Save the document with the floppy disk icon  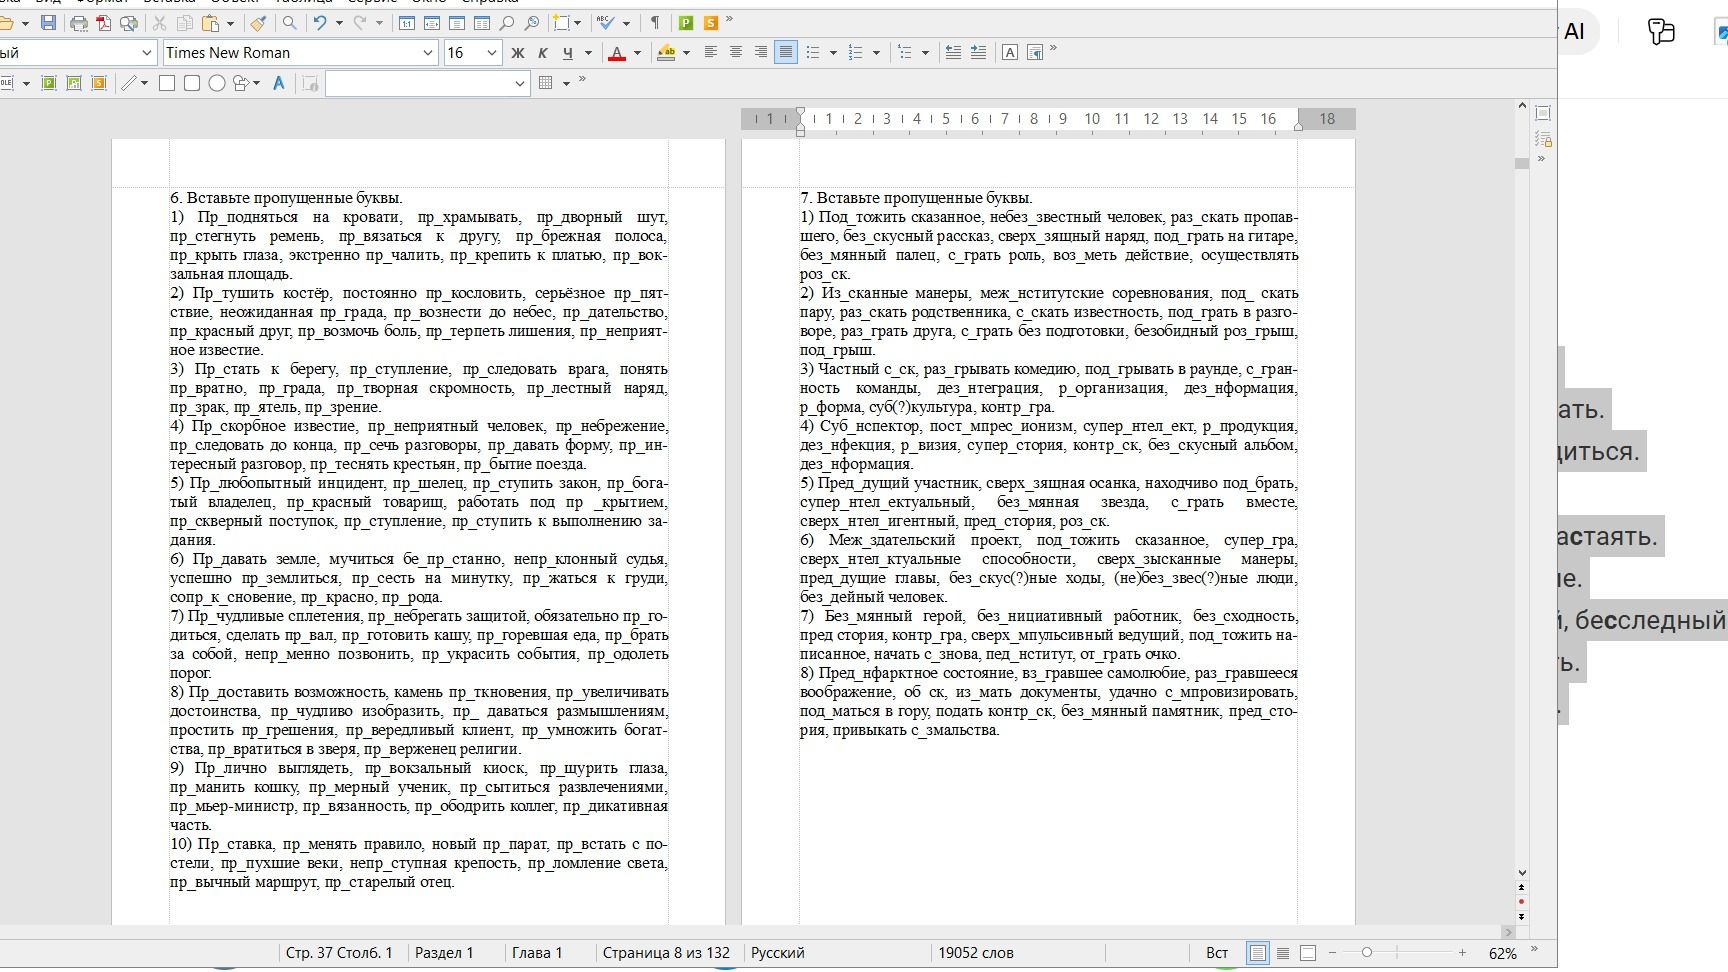(x=48, y=23)
